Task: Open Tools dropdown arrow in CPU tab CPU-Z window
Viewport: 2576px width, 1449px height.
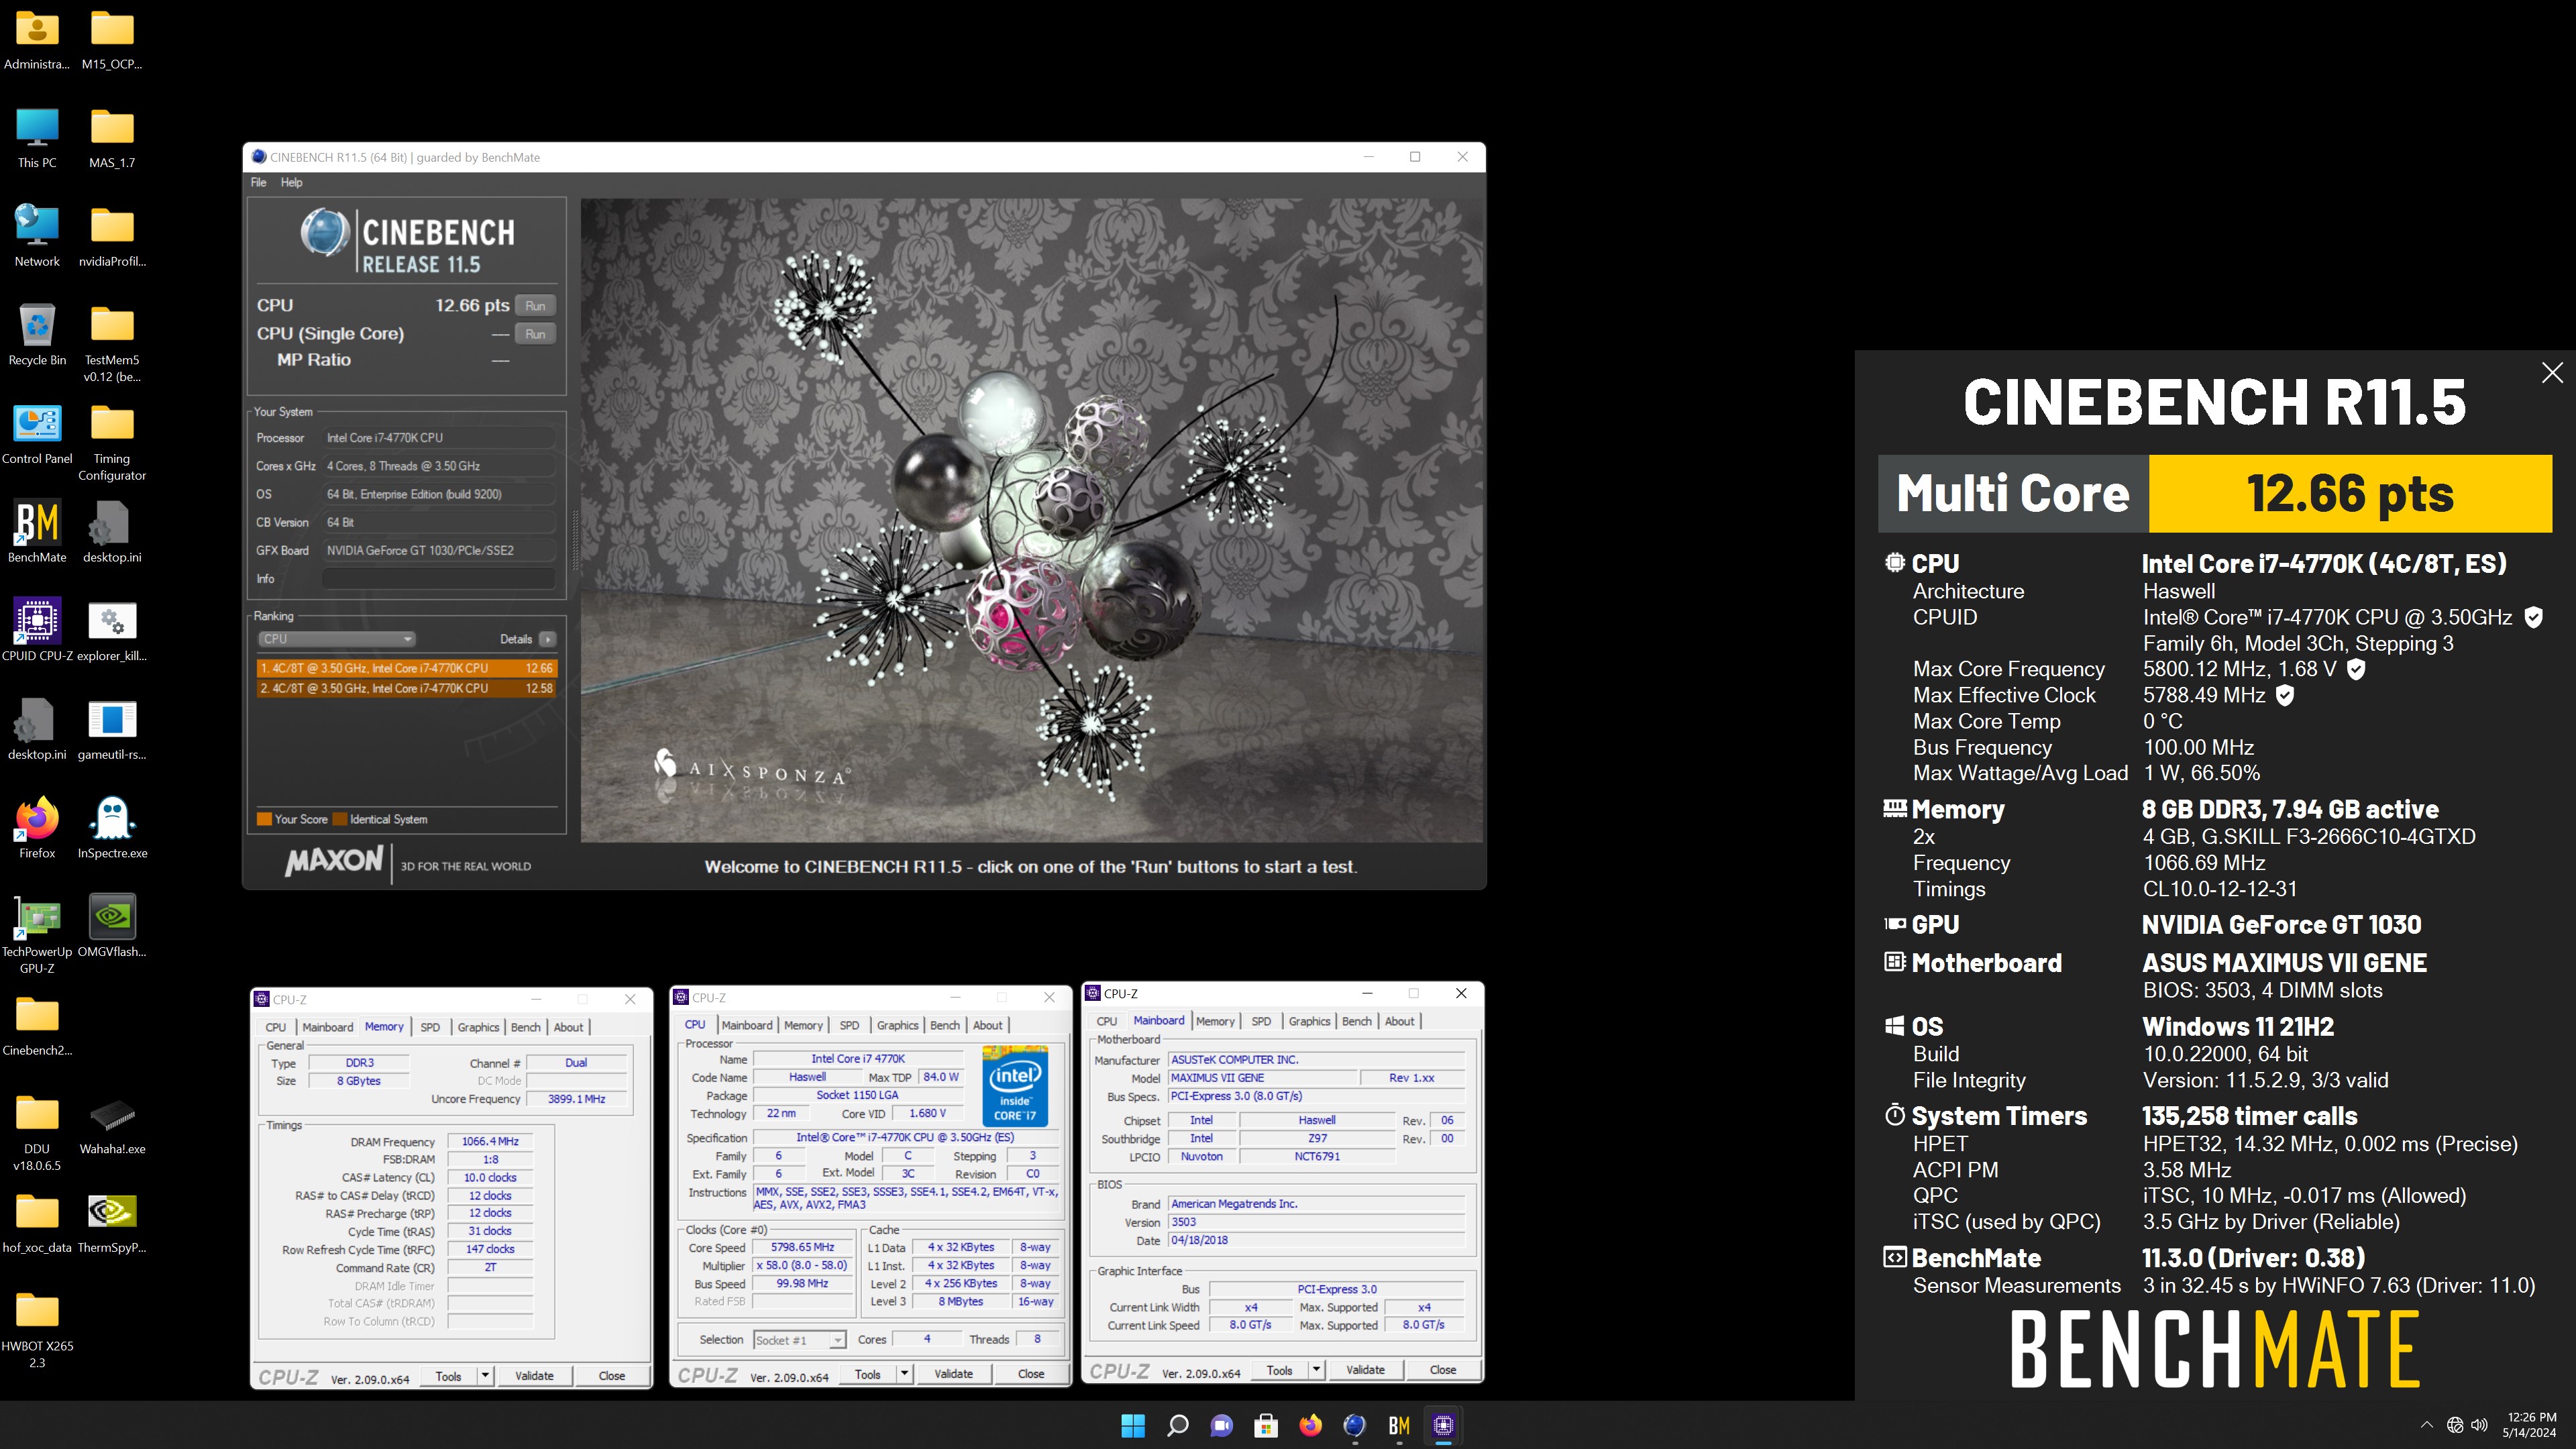Action: point(904,1374)
